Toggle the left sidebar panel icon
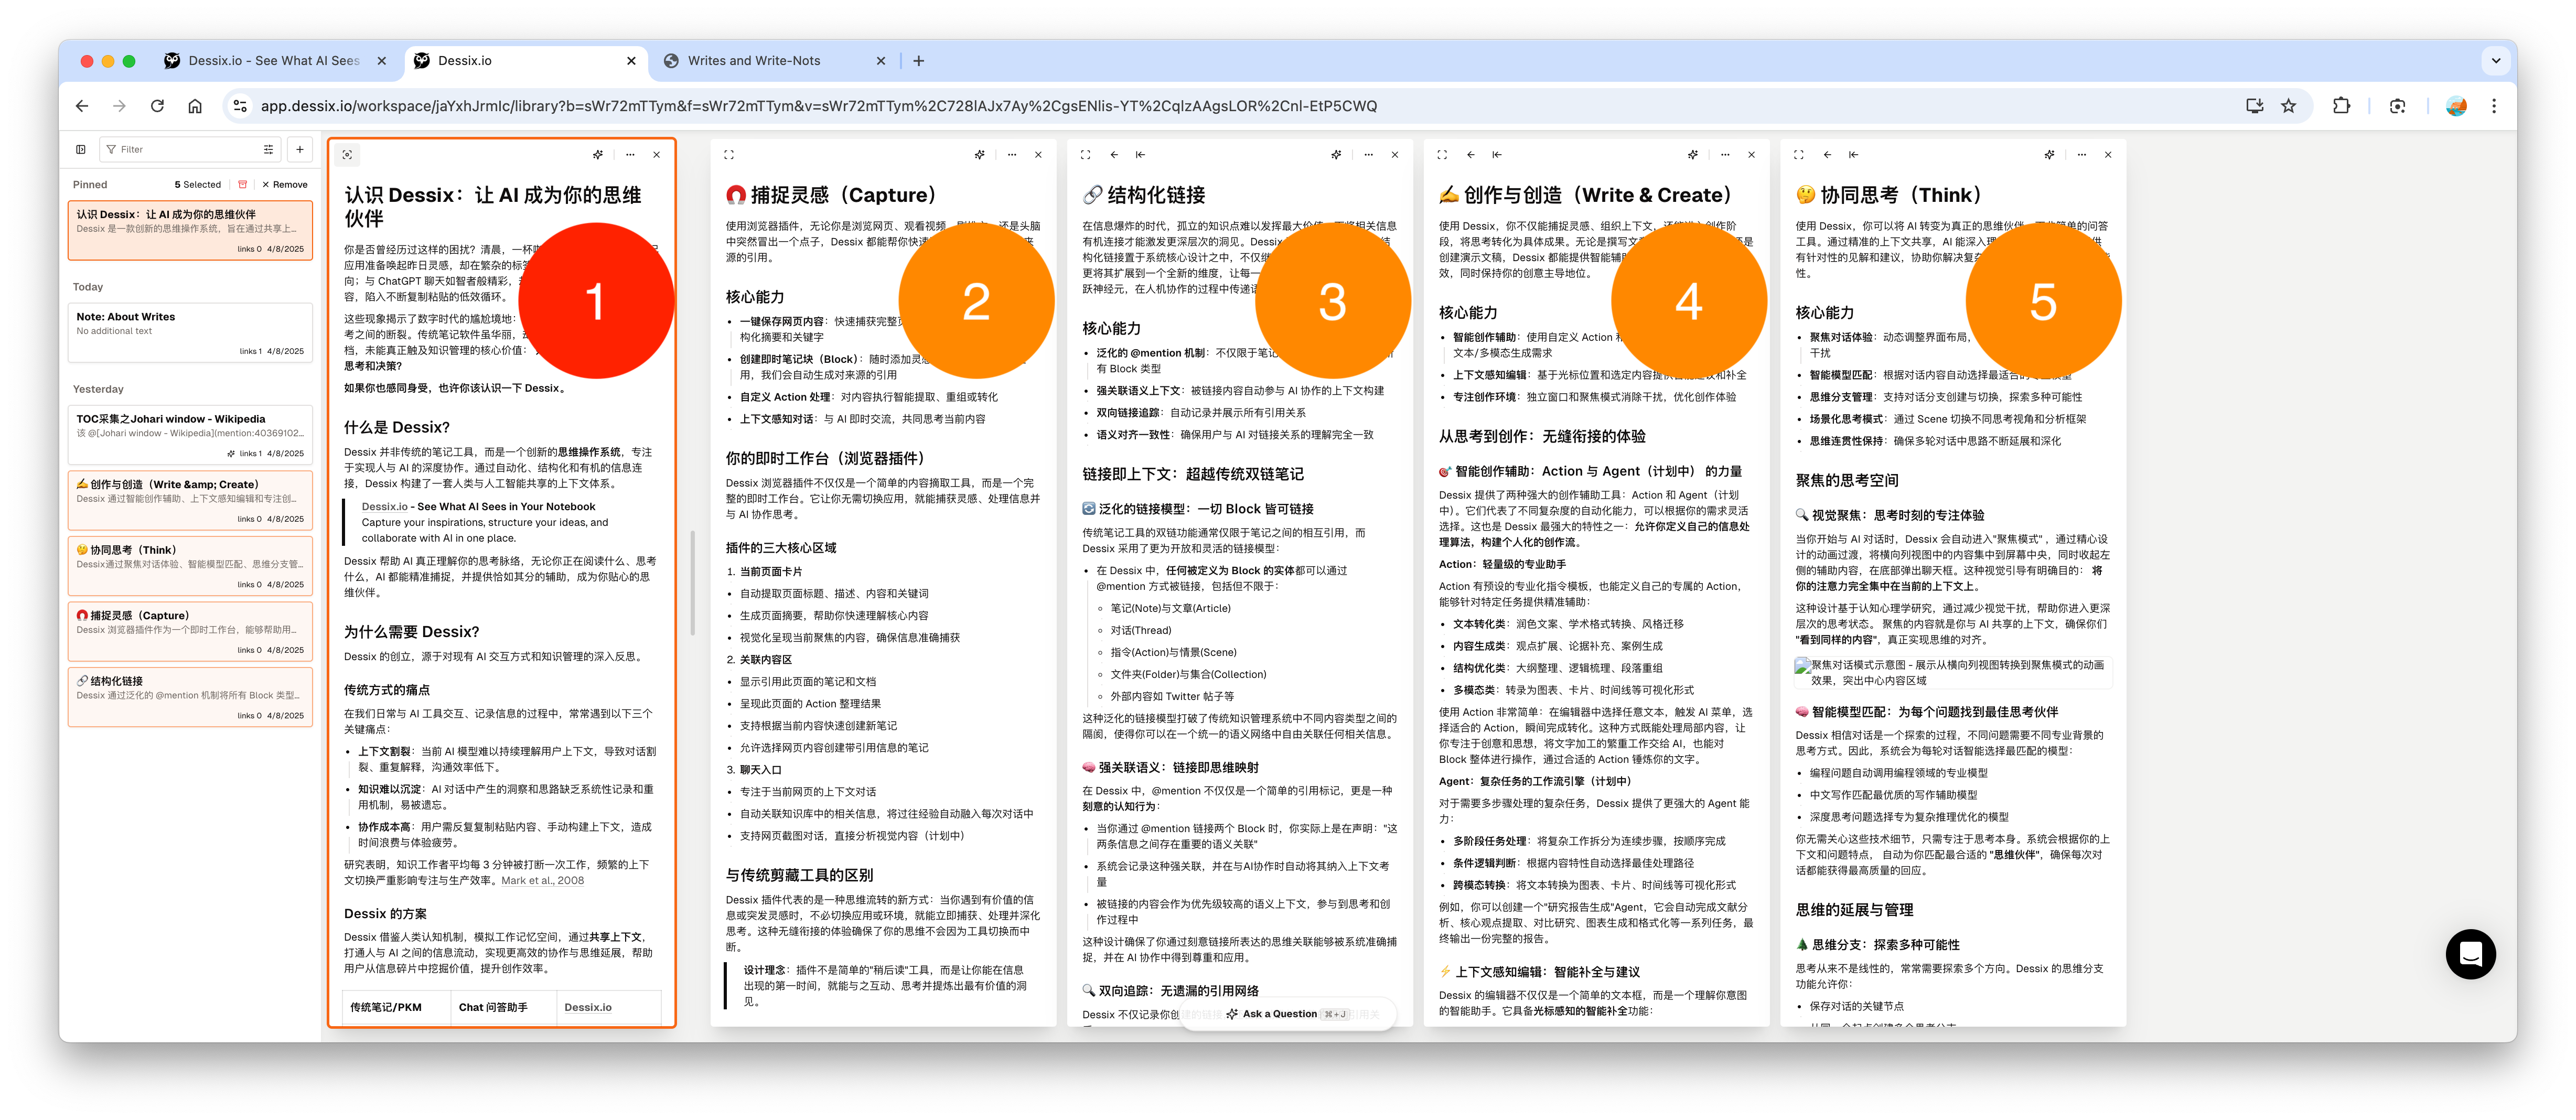The image size is (2576, 1120). [81, 150]
